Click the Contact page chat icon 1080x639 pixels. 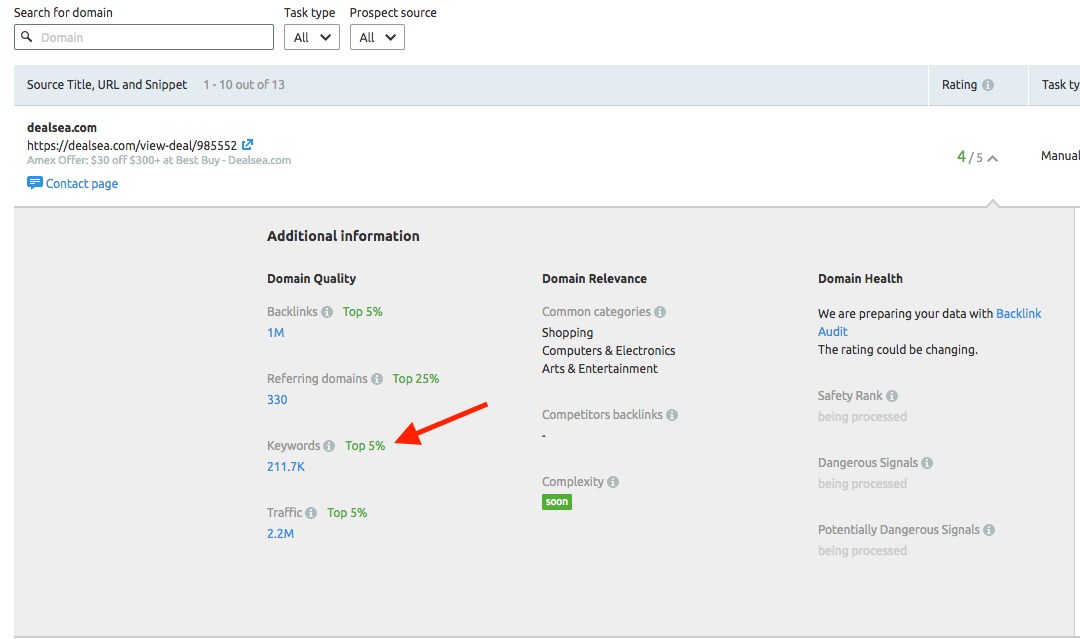[34, 182]
